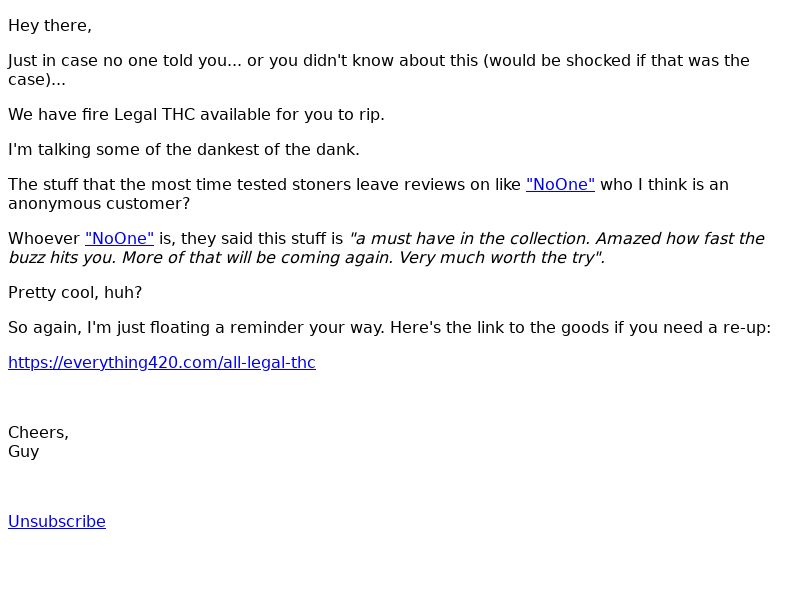Image resolution: width=800 pixels, height=600 pixels.
Task: Click the word "Whoever" in the email
Action: (x=44, y=238)
